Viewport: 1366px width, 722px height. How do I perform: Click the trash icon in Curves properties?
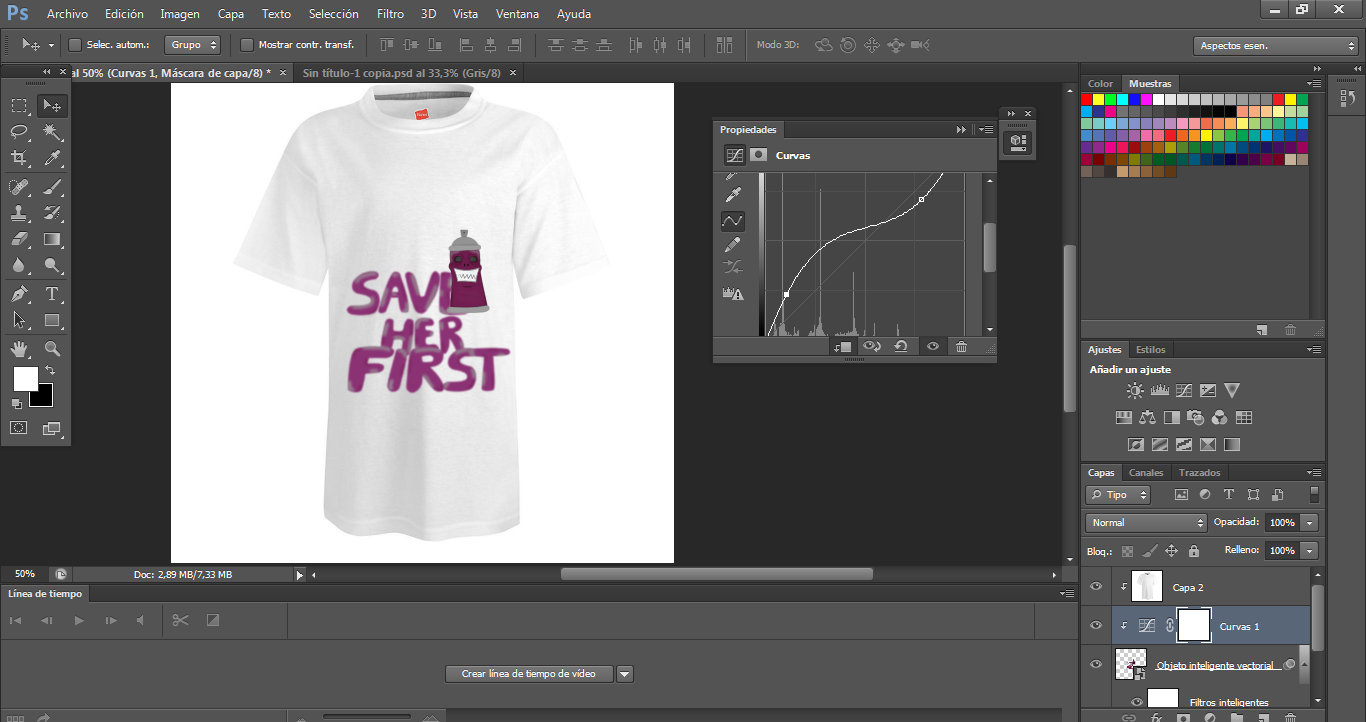pyautogui.click(x=961, y=346)
